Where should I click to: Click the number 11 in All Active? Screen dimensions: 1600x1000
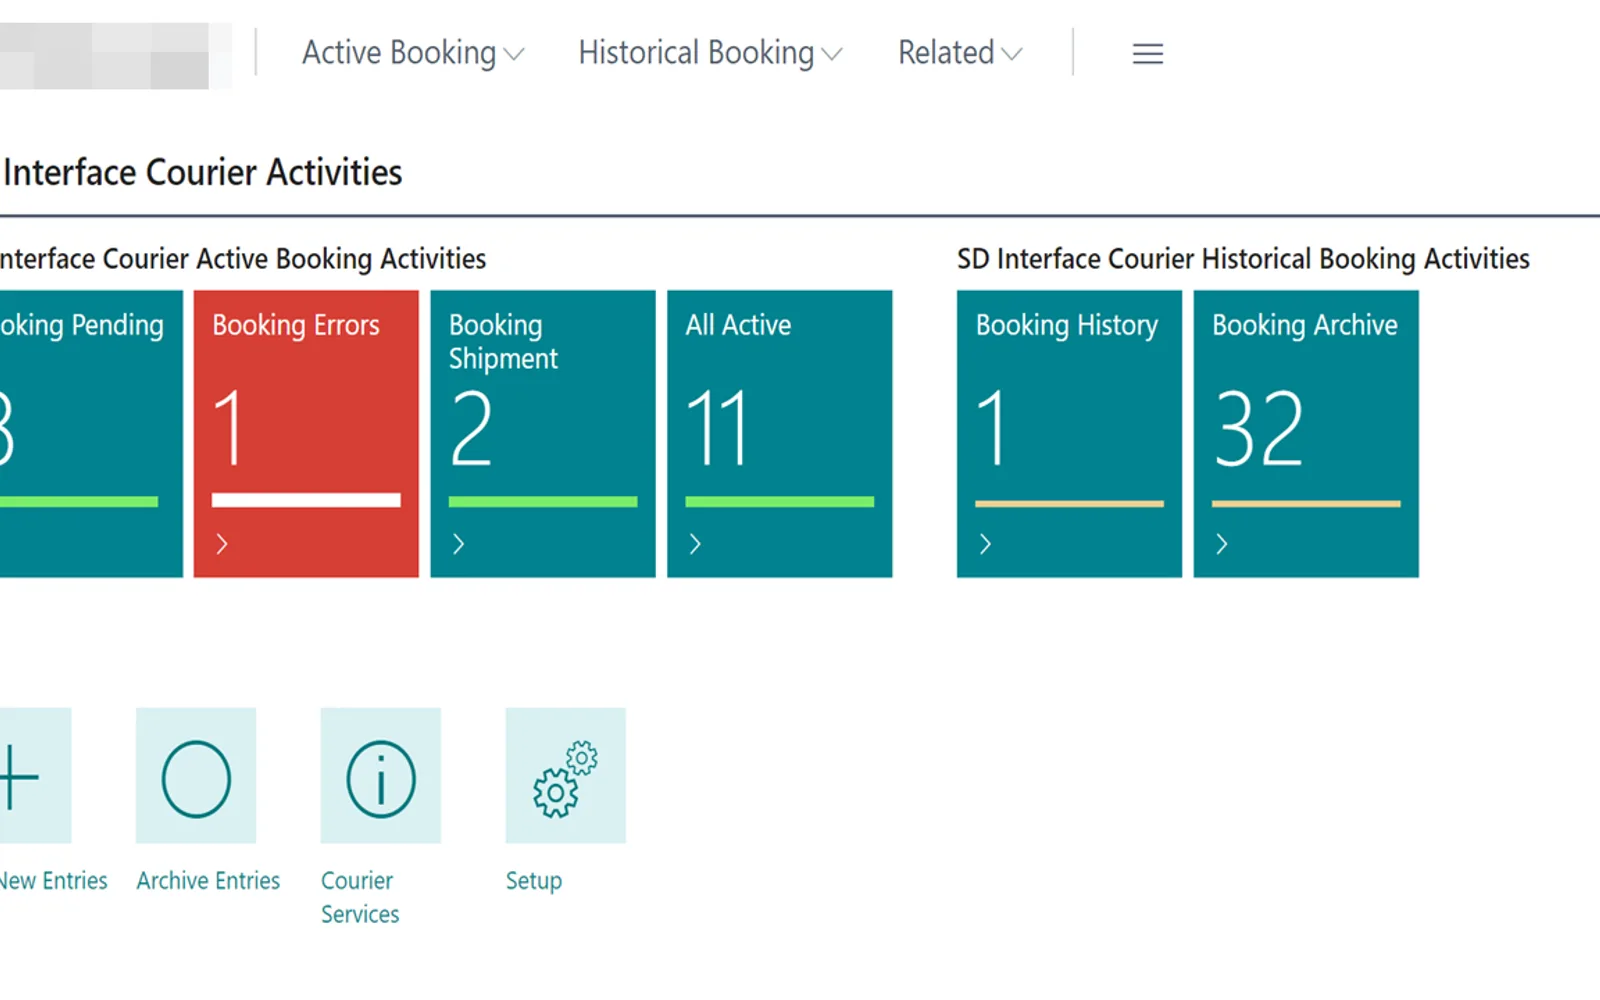[x=718, y=429]
